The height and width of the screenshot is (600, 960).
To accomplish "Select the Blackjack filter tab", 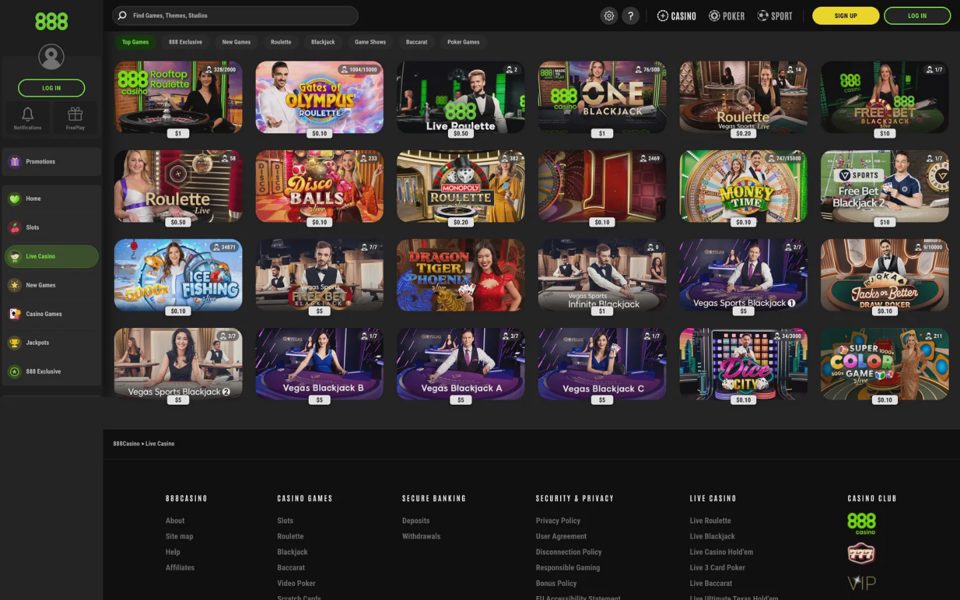I will [323, 42].
